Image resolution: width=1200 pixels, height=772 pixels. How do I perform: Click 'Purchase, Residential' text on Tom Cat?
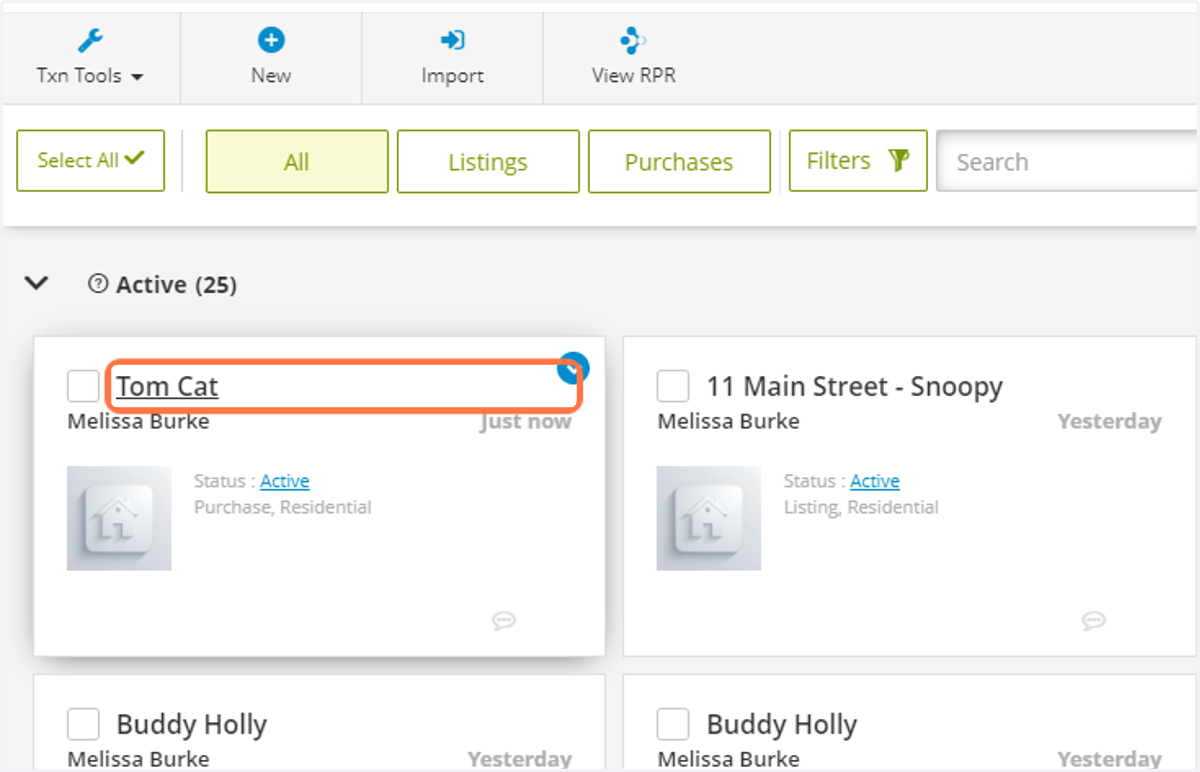click(283, 507)
